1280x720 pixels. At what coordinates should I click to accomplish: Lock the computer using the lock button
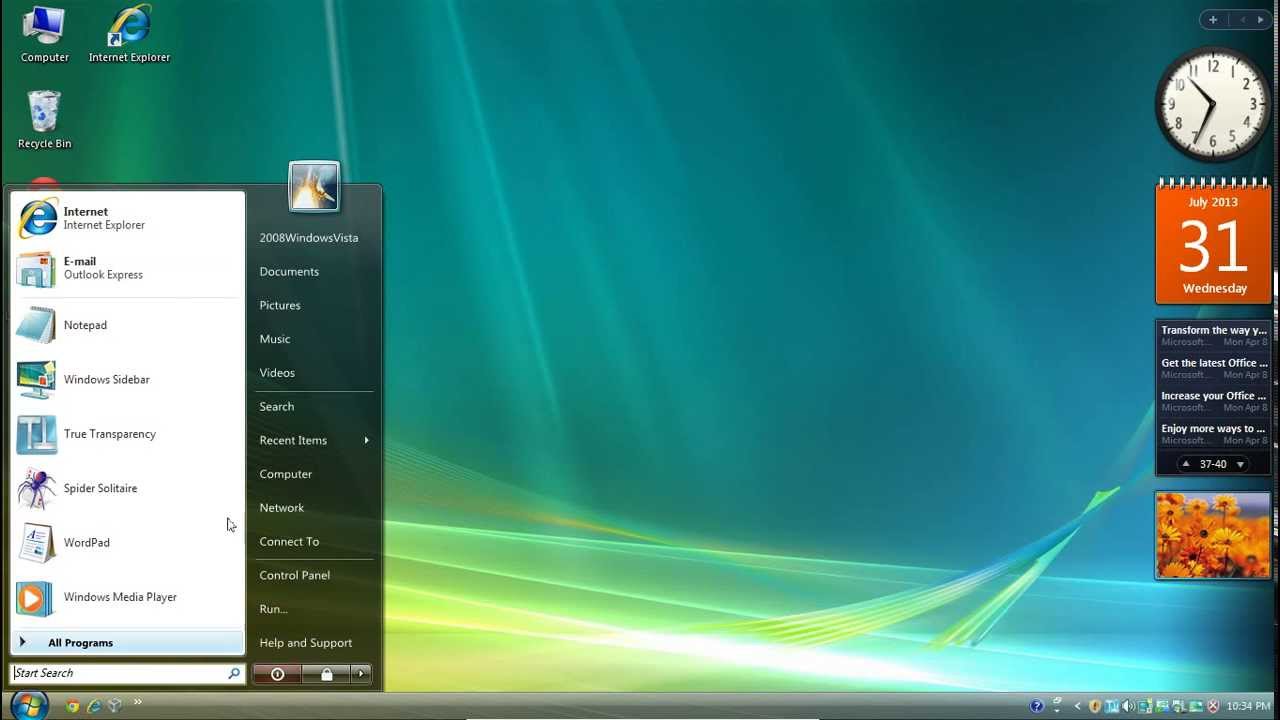326,674
